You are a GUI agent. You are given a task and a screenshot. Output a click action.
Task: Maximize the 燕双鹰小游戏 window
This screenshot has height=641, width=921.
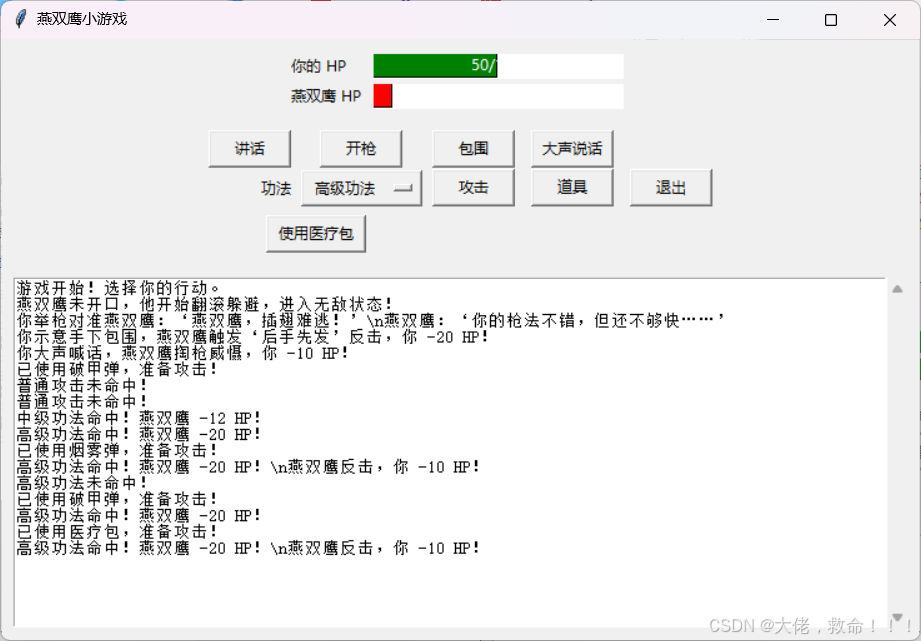(x=831, y=19)
